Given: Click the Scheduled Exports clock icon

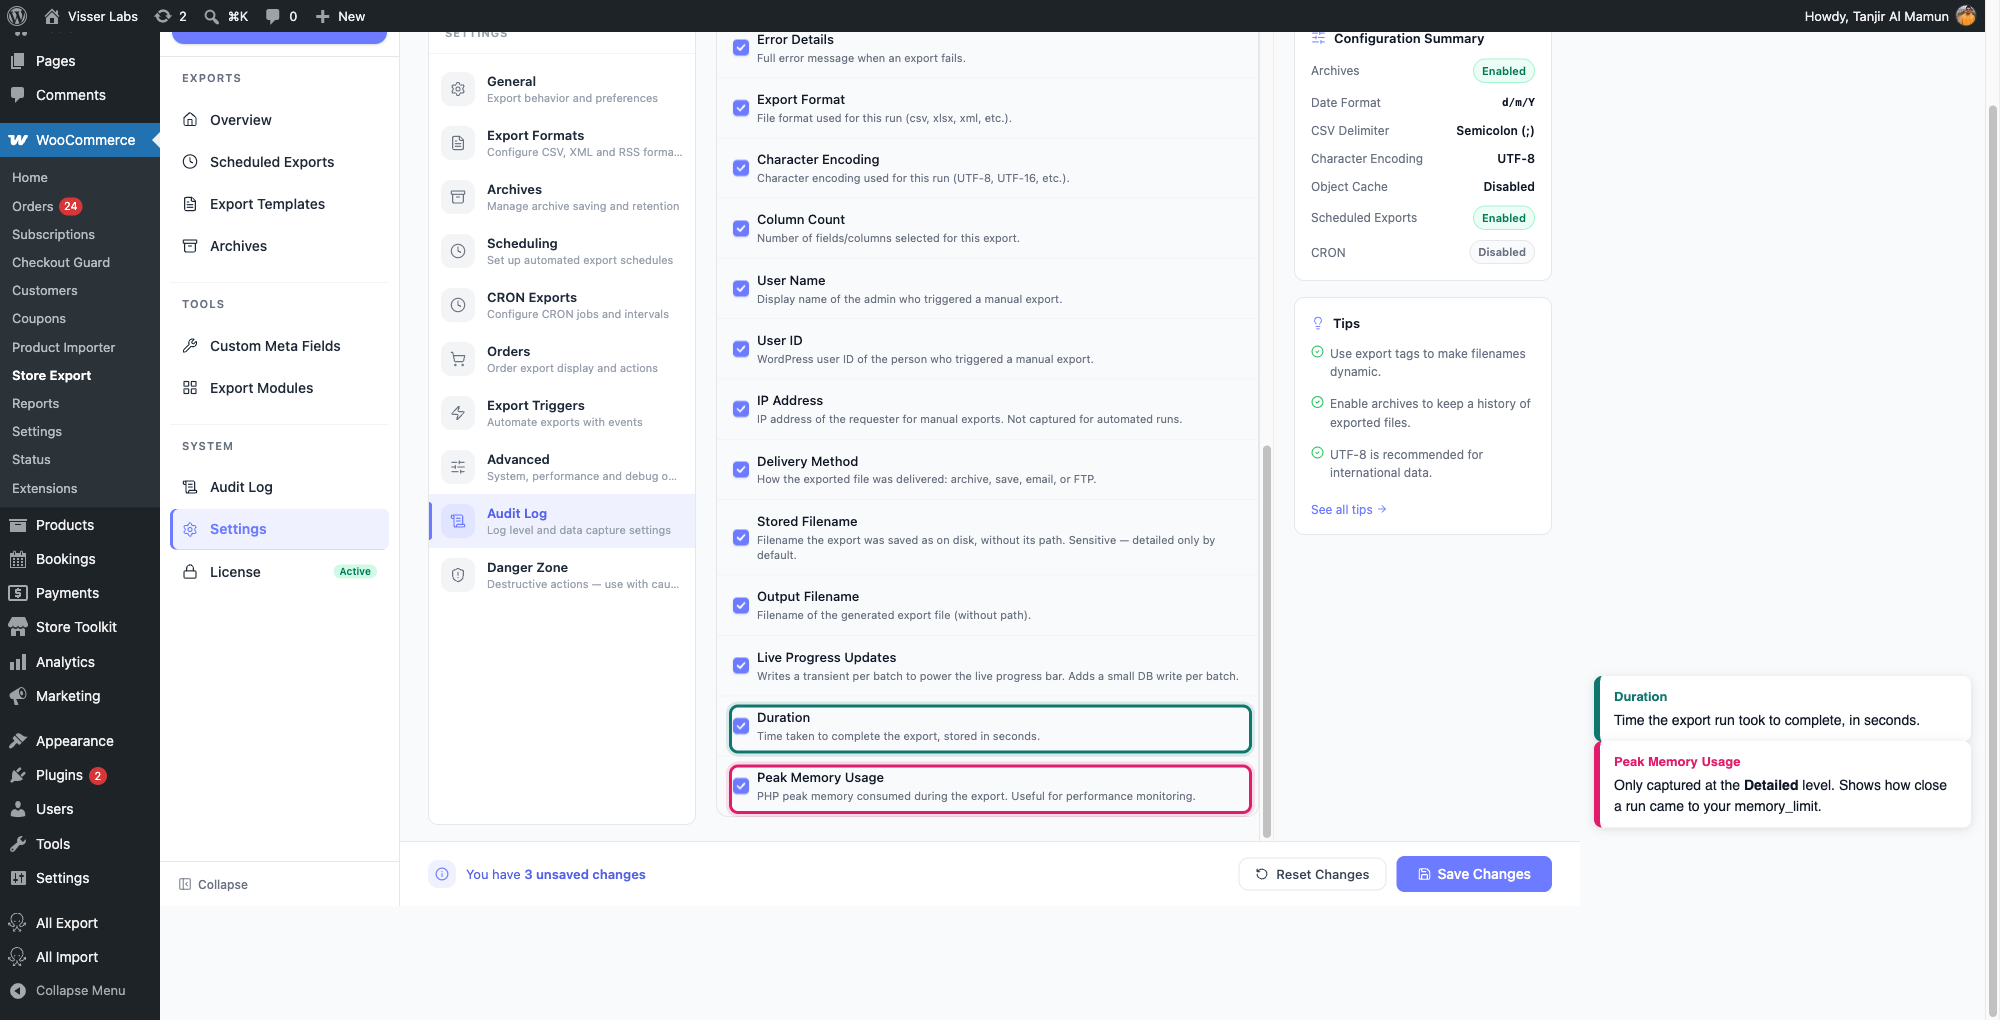Looking at the screenshot, I should click(190, 162).
